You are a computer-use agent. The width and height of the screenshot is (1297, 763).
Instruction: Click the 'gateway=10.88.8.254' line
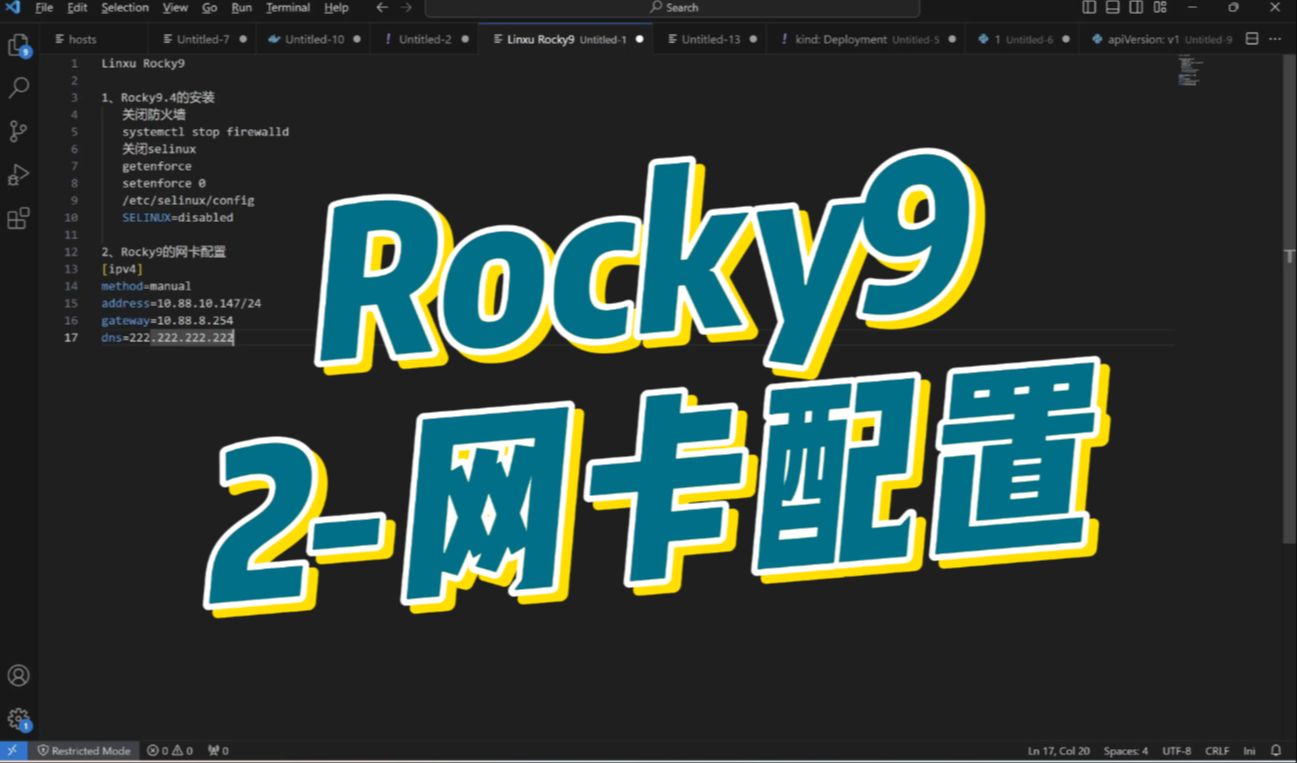[167, 320]
